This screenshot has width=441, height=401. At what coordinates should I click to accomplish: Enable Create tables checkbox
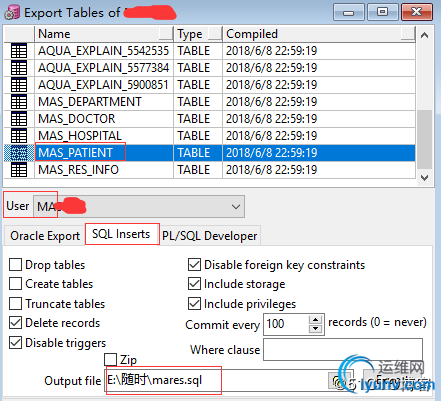[15, 284]
